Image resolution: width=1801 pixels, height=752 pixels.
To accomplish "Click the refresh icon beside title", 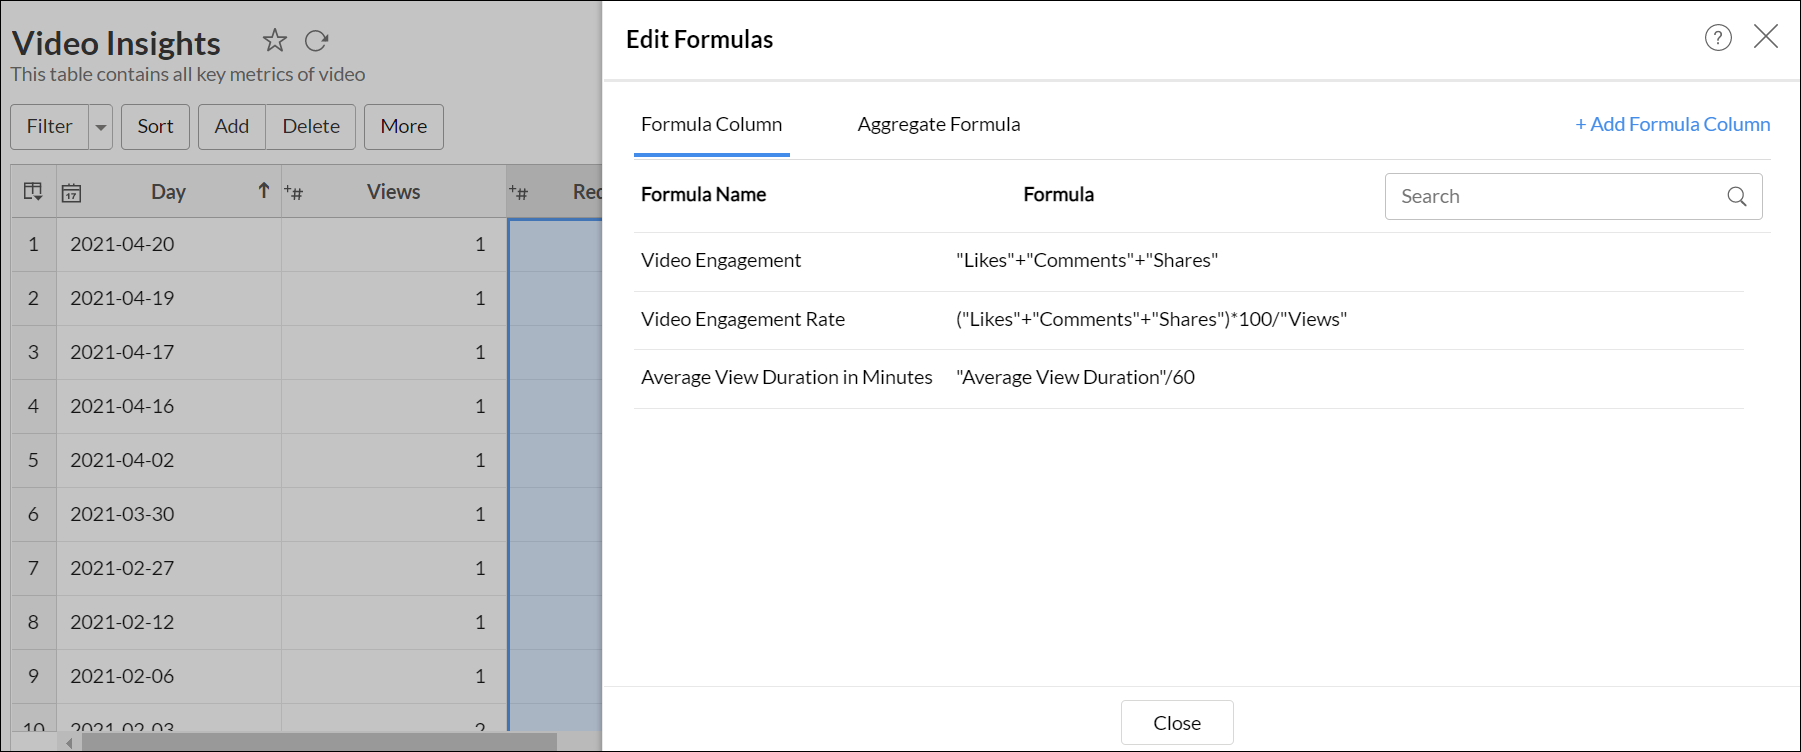I will click(317, 41).
